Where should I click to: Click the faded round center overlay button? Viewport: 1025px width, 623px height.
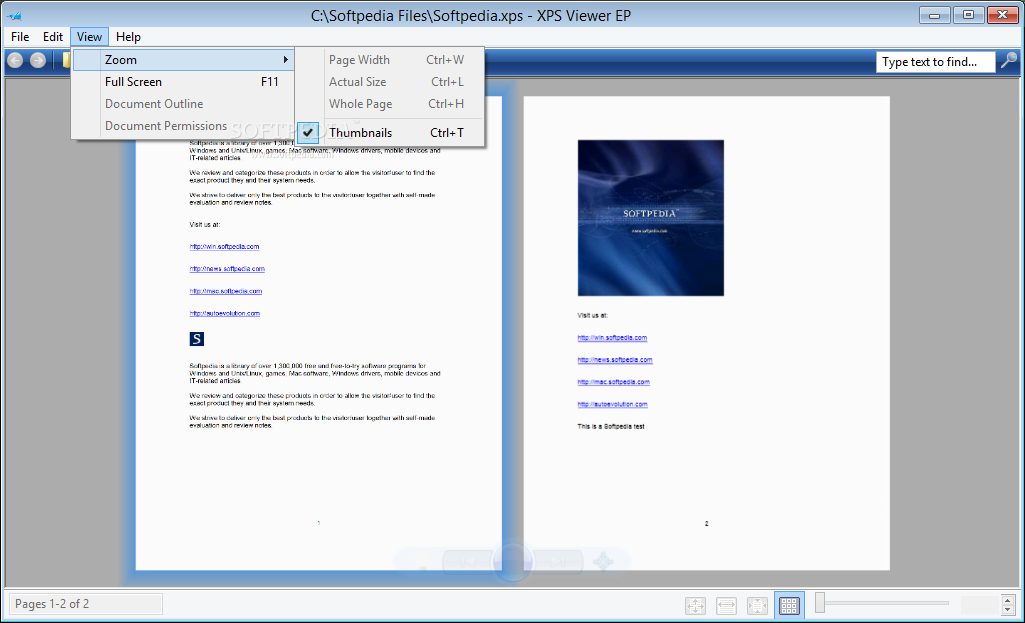click(x=512, y=561)
